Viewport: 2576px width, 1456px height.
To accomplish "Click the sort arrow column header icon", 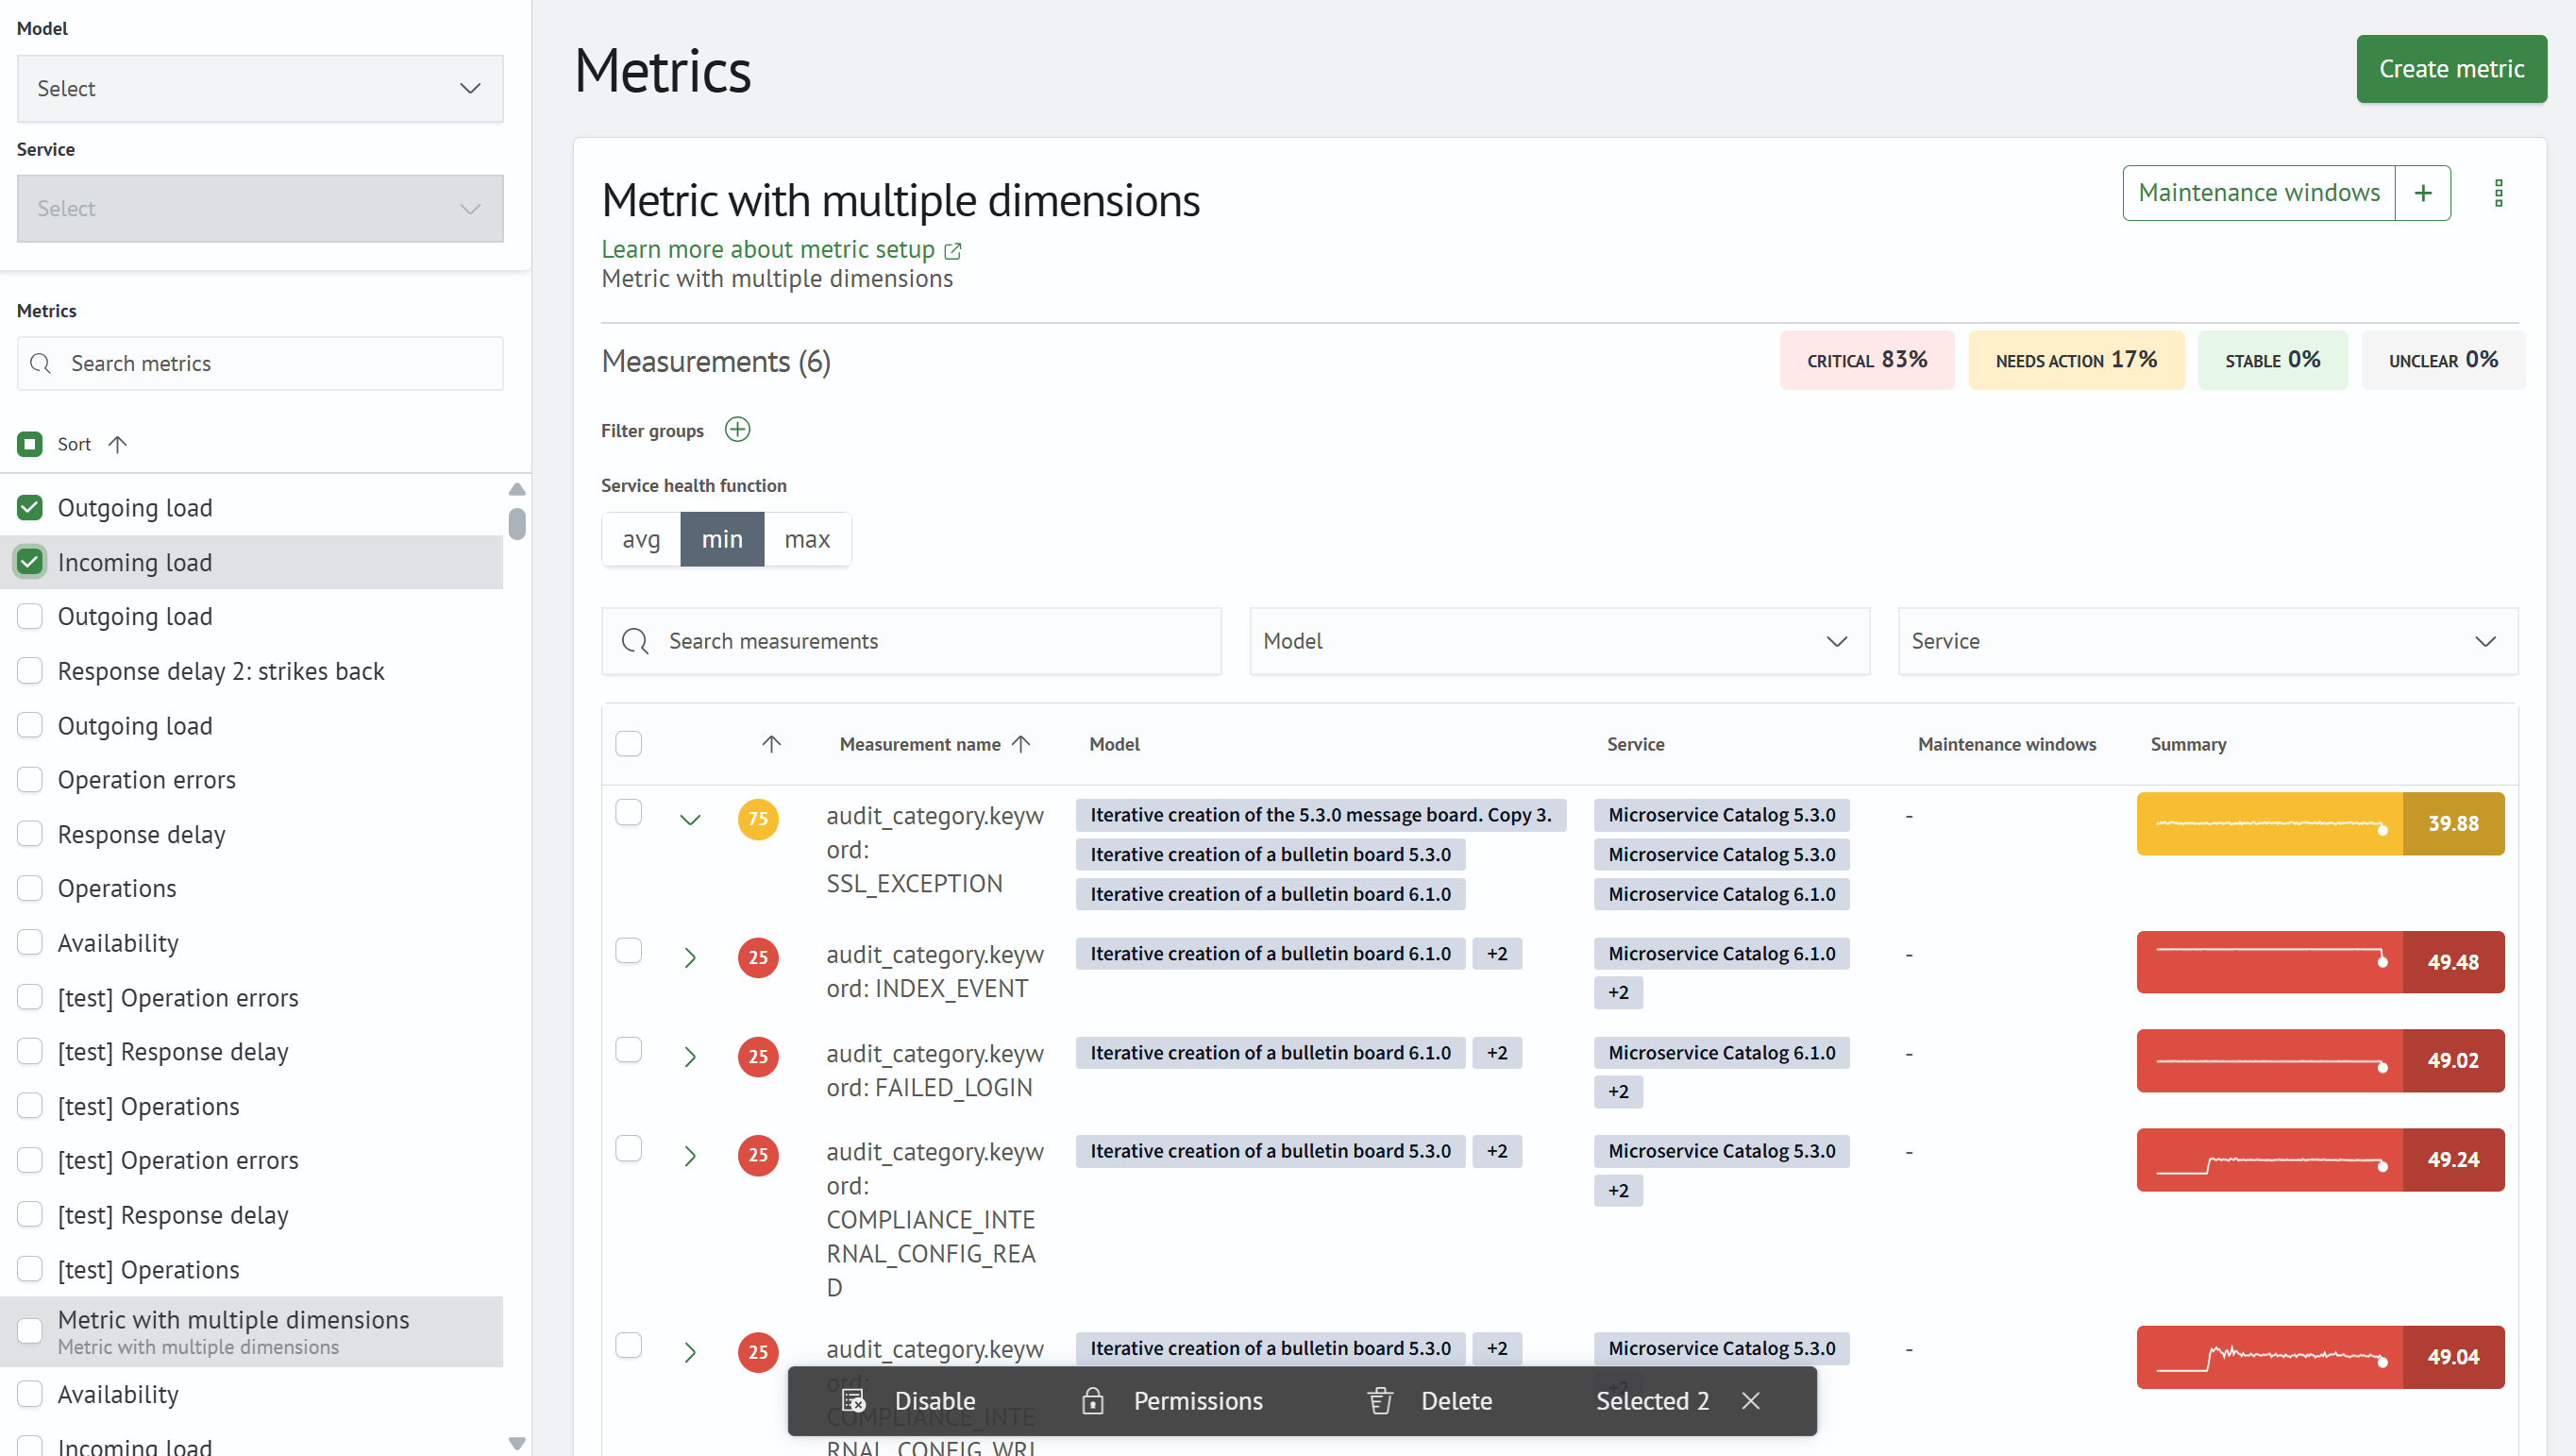I will click(771, 744).
